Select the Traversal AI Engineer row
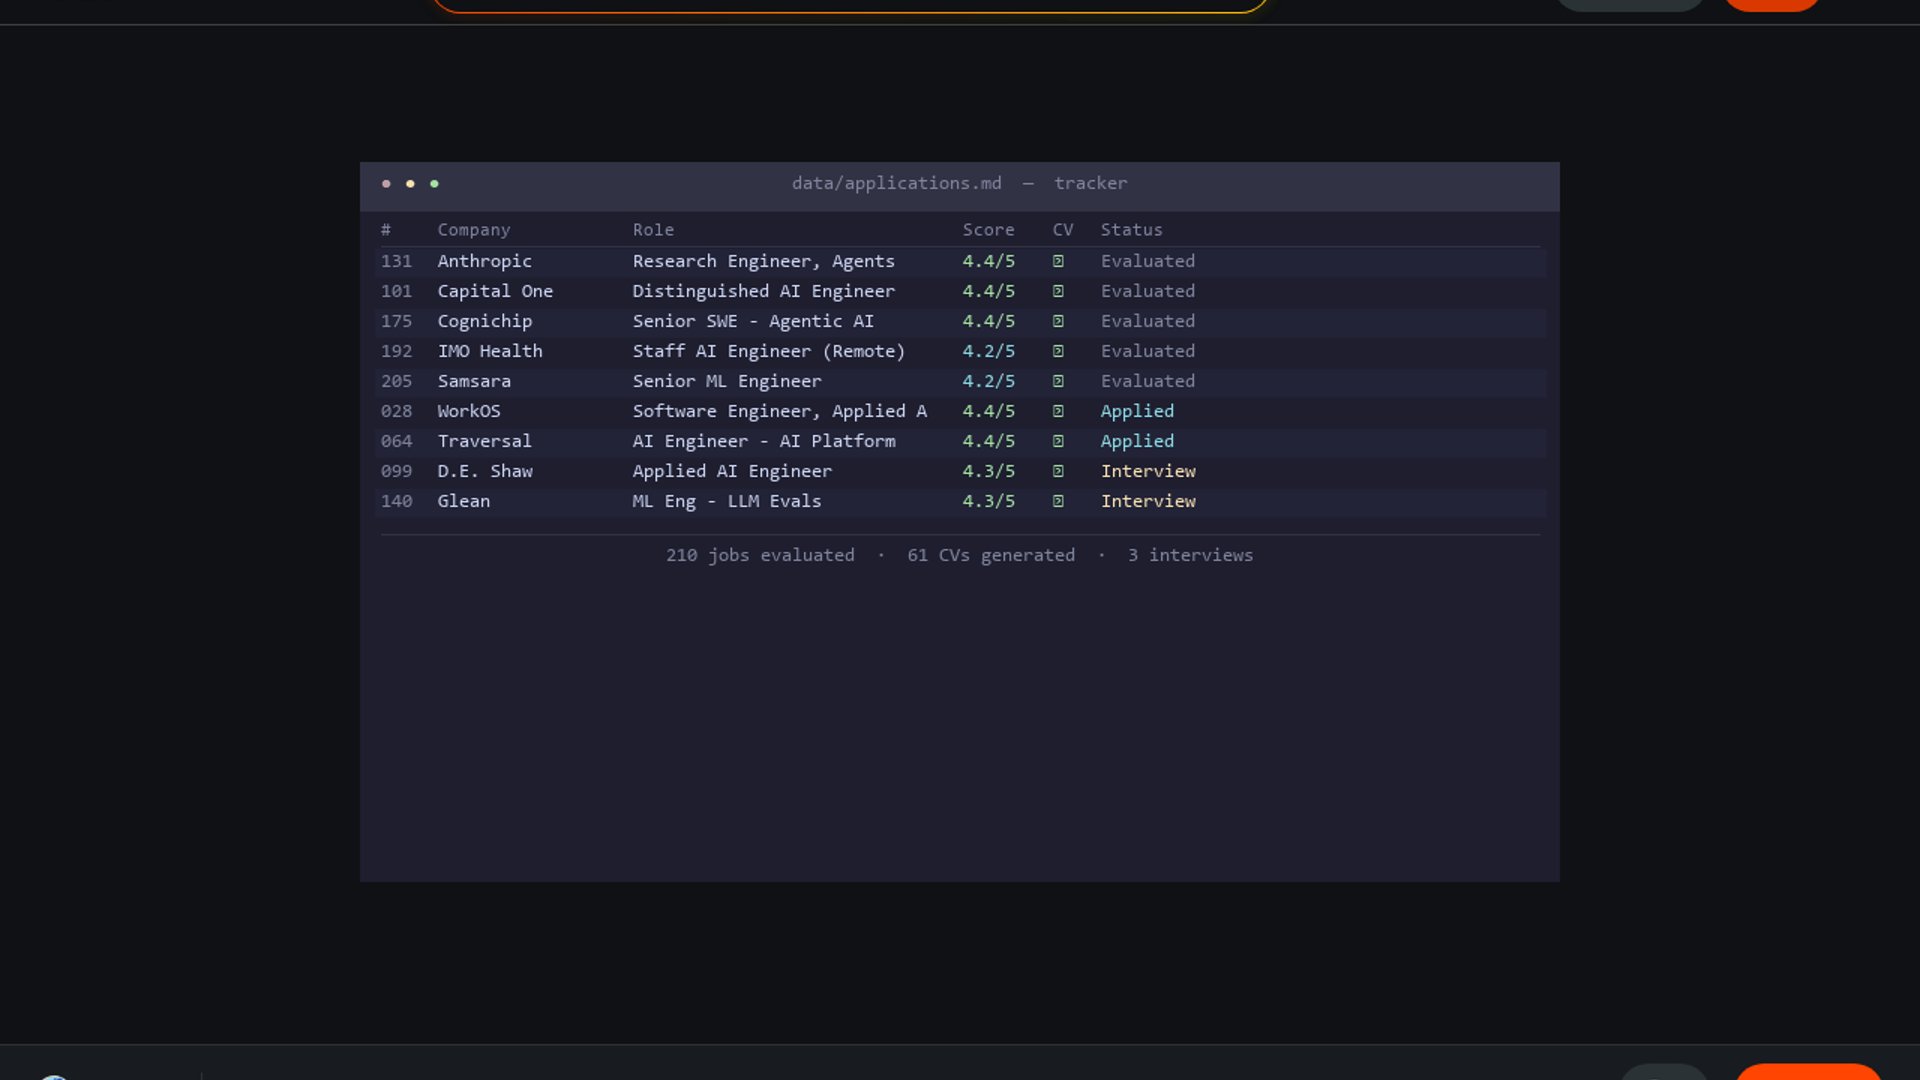The height and width of the screenshot is (1080, 1920). coord(763,441)
